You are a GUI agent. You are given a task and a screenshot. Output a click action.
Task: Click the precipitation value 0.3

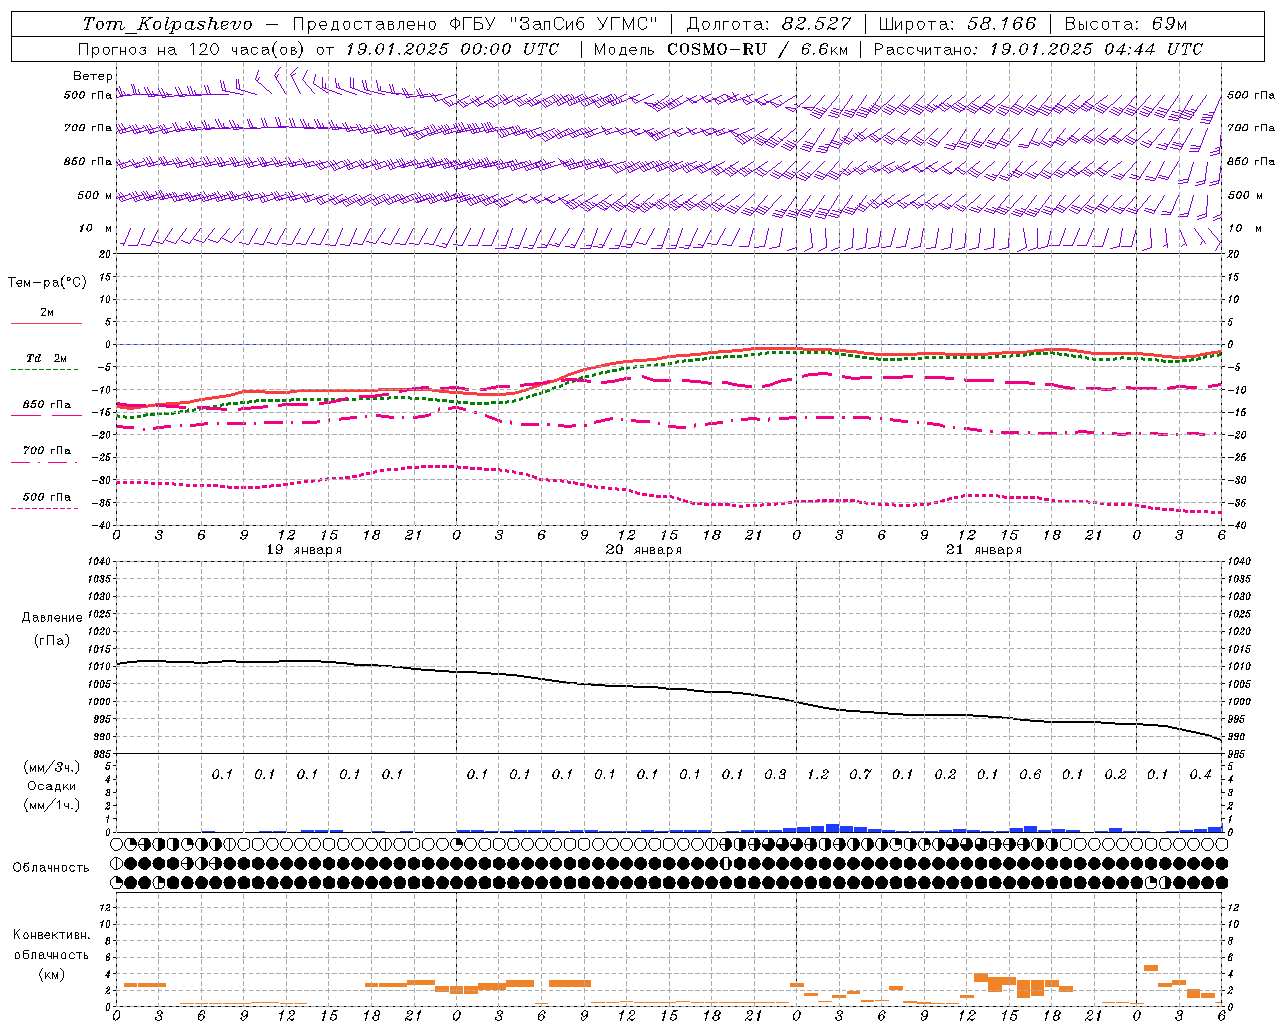[x=776, y=774]
